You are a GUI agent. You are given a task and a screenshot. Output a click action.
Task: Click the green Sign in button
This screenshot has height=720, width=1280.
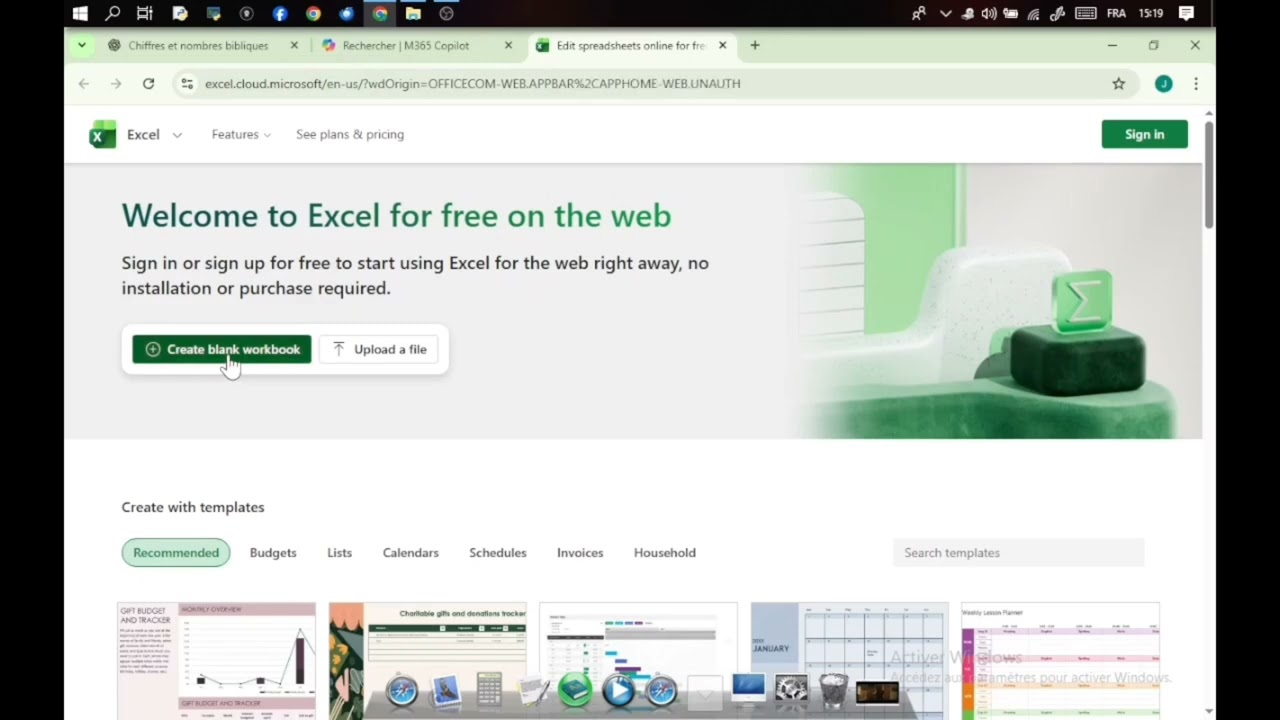click(1144, 134)
